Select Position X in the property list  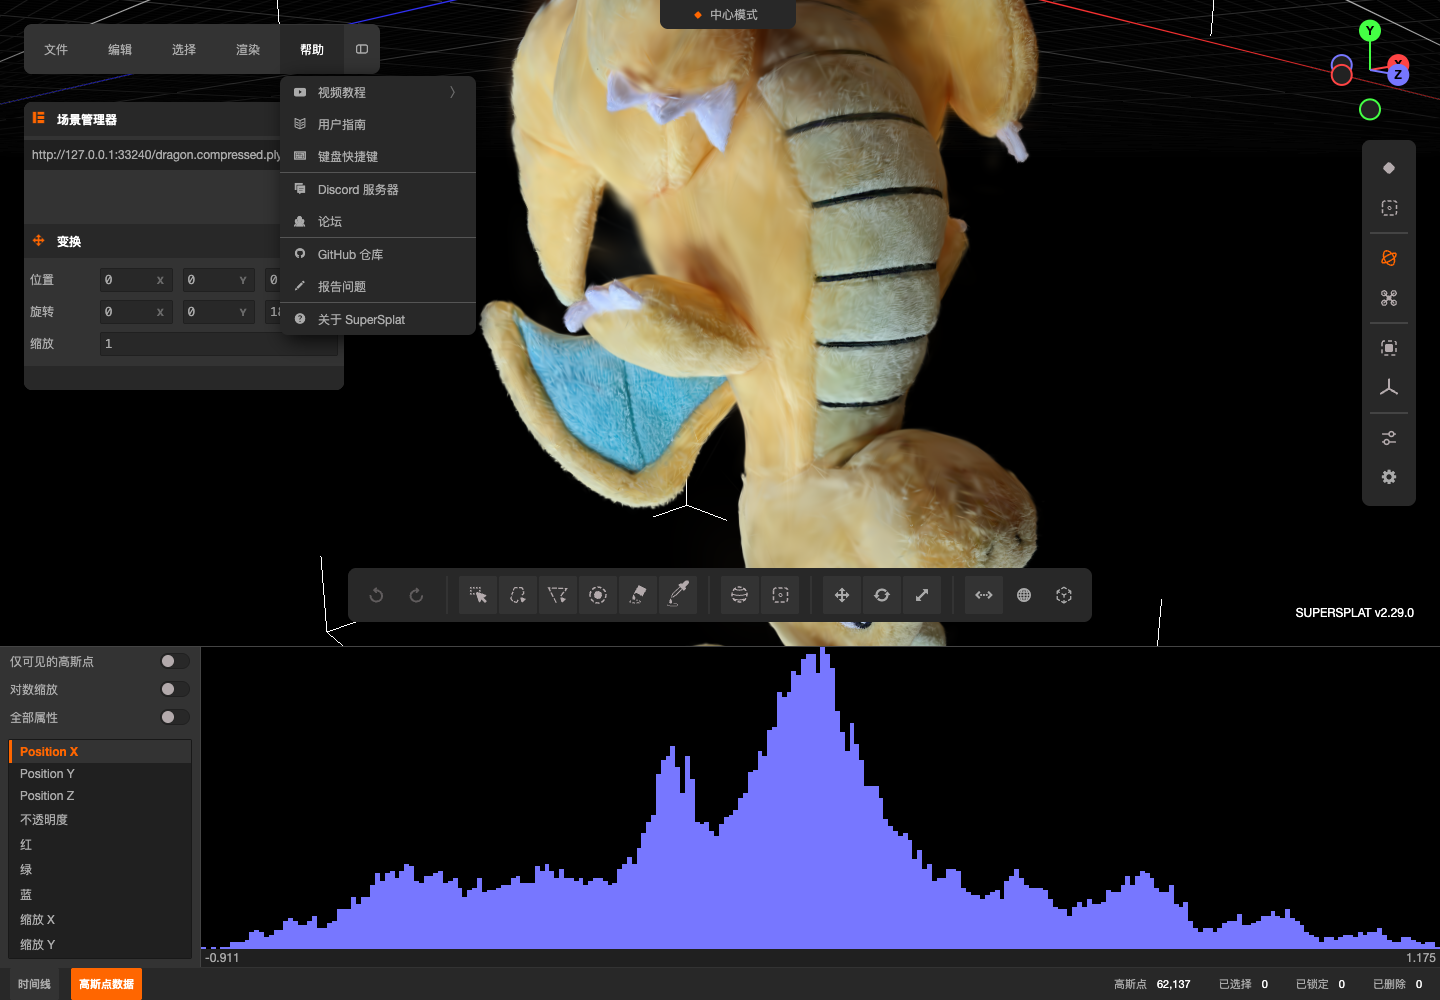(x=100, y=751)
